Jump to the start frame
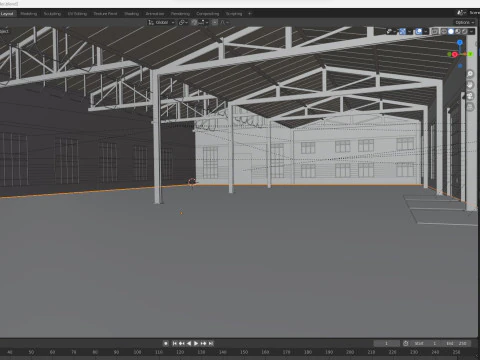This screenshot has width=480, height=360. [x=174, y=343]
